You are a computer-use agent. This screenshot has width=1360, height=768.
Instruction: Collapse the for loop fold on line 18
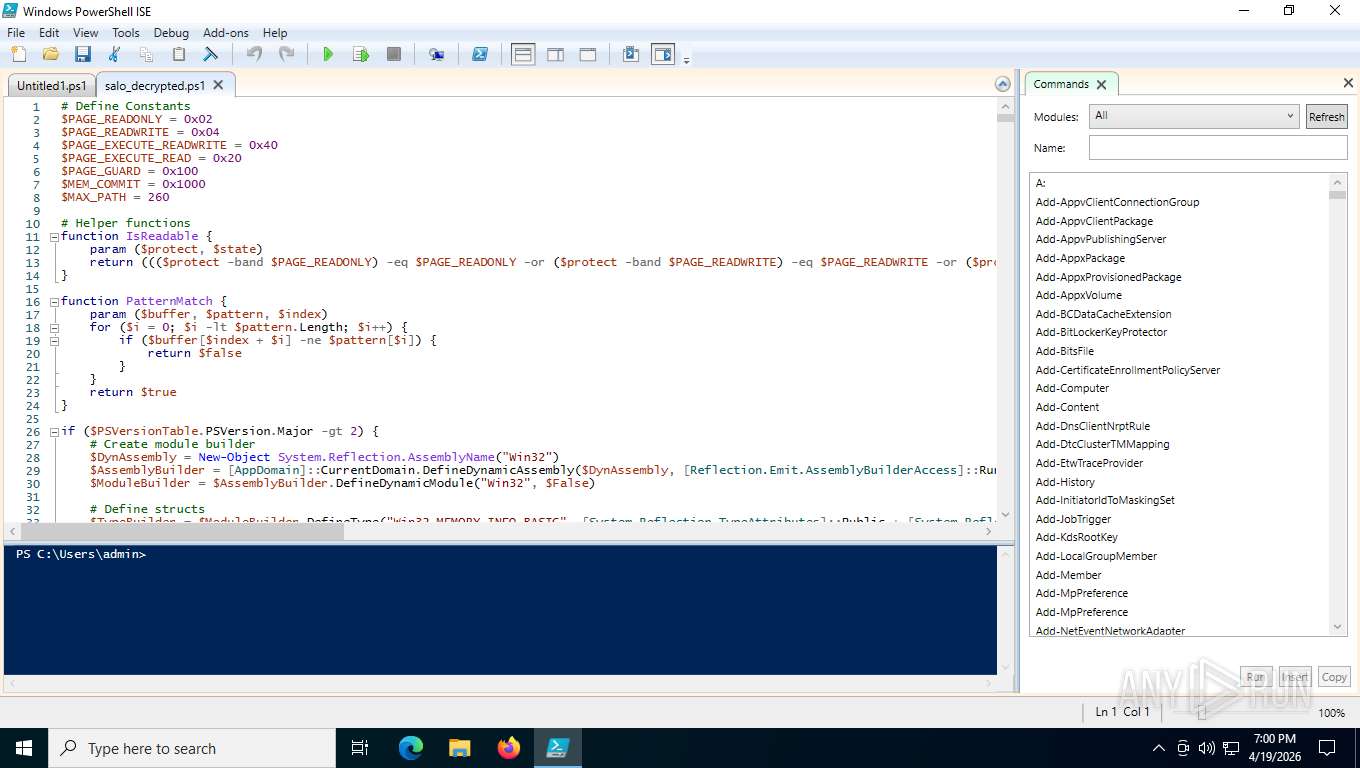[54, 327]
